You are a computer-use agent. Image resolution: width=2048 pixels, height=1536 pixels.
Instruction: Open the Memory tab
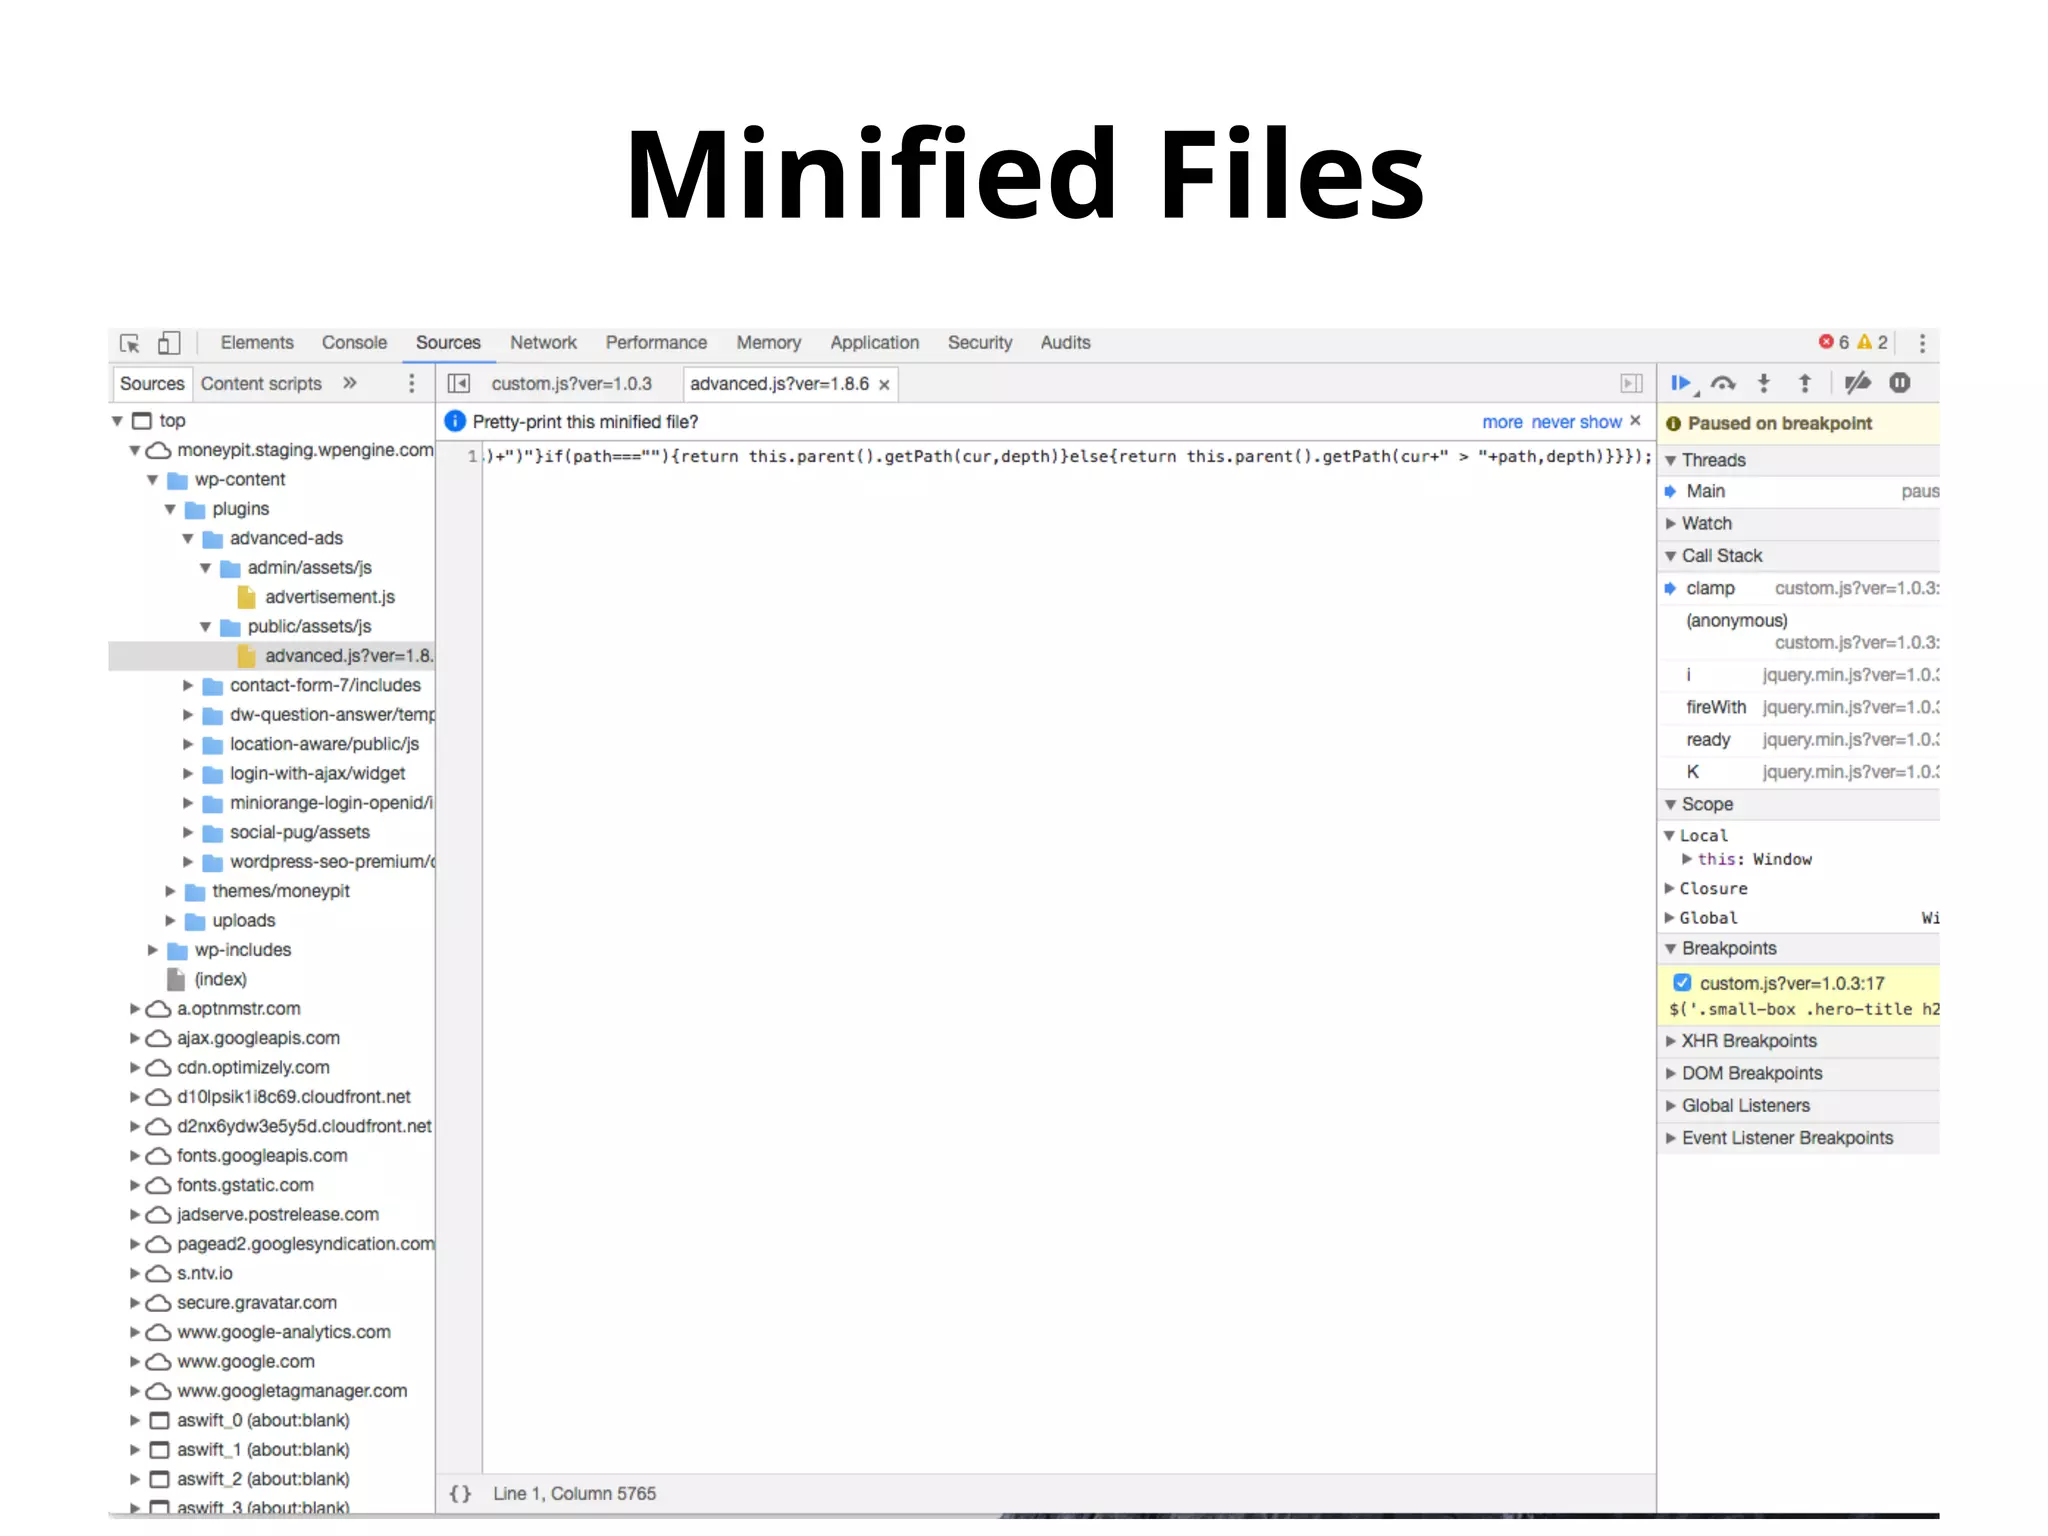[x=769, y=343]
